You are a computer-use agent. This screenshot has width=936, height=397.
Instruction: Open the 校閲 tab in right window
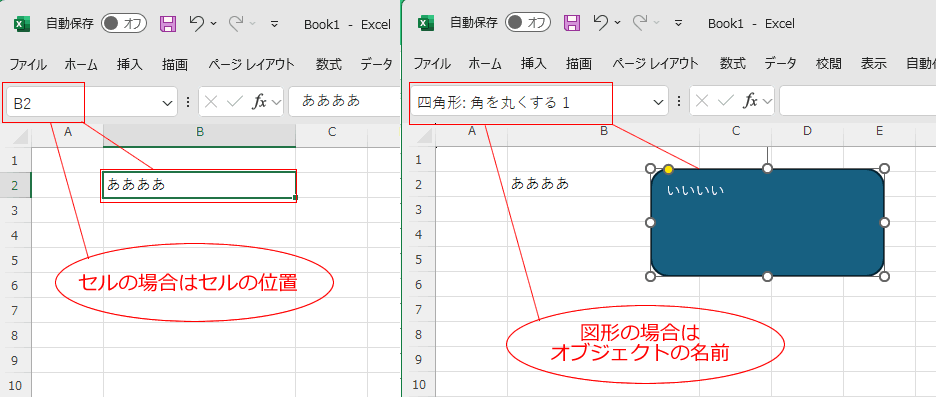click(829, 64)
